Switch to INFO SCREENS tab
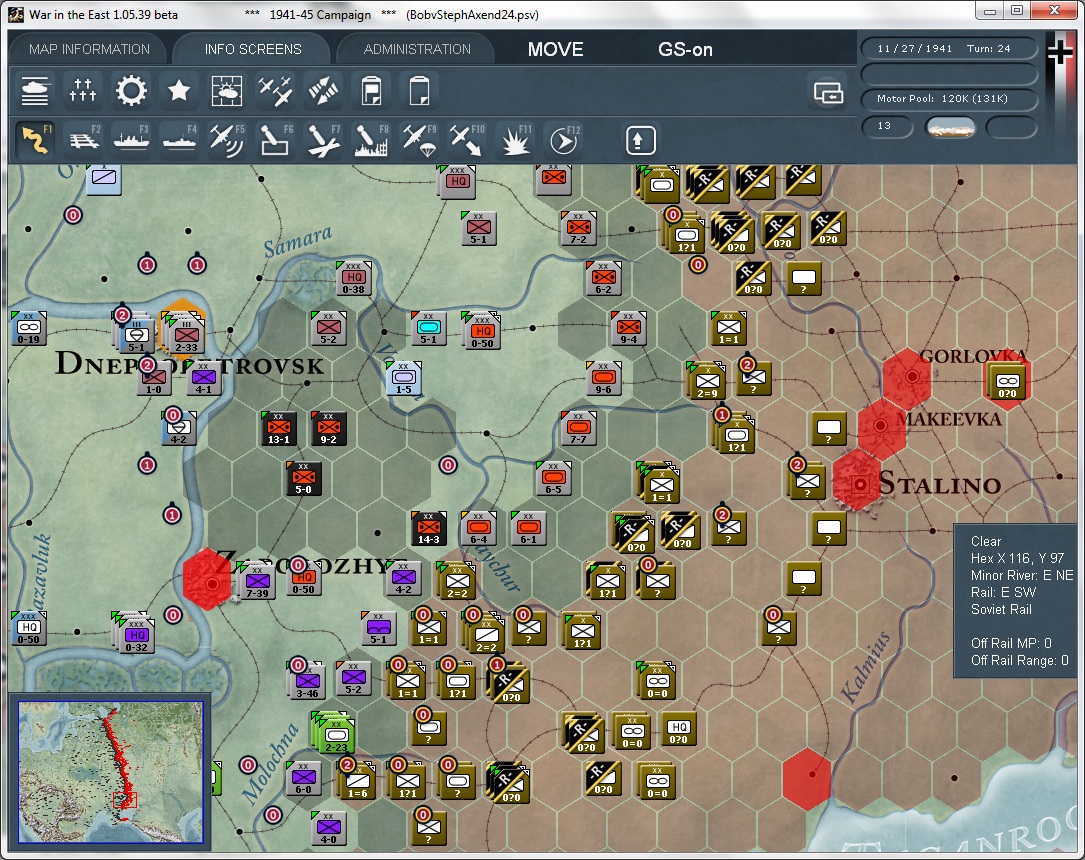Screen dimensions: 1085x860 (253, 49)
